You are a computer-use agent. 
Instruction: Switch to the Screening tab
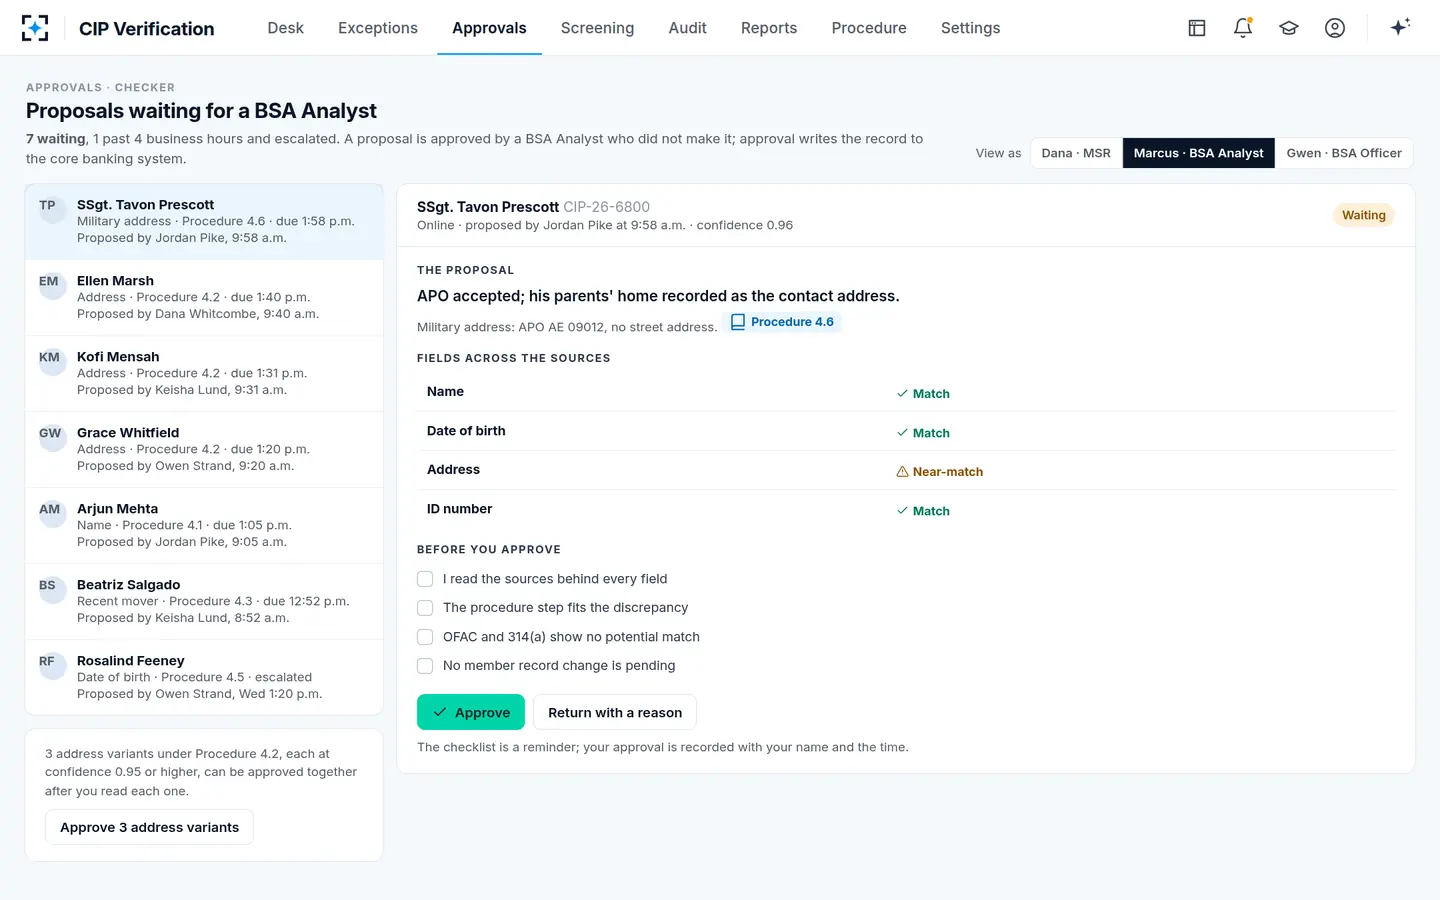[597, 28]
